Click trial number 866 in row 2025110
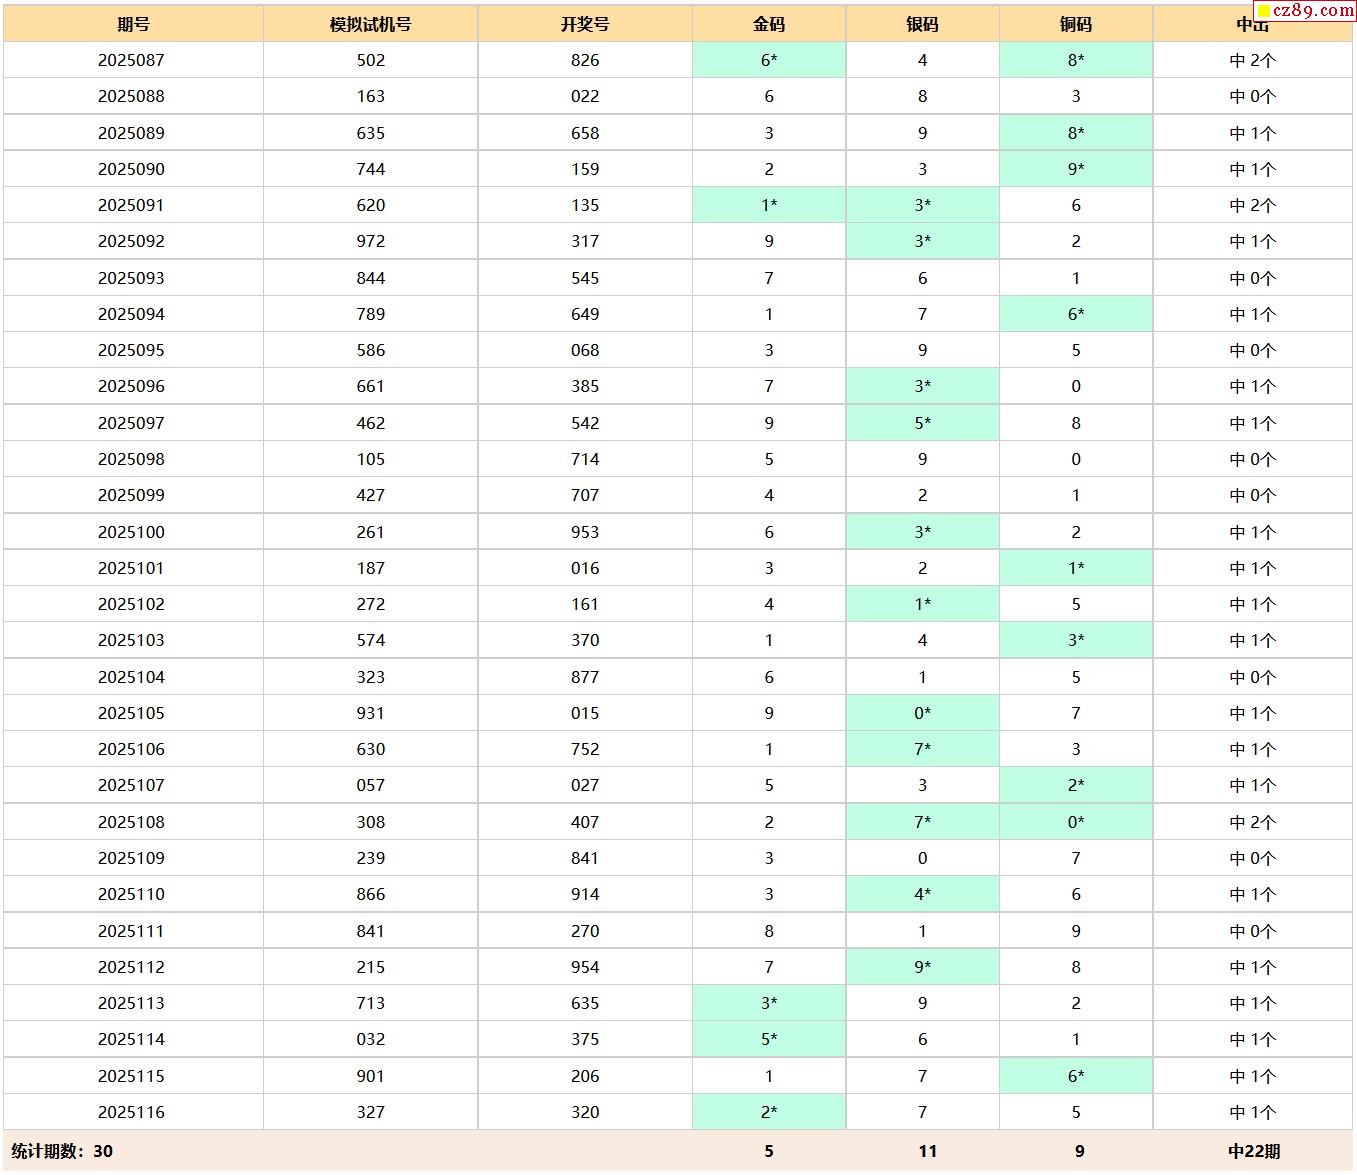The width and height of the screenshot is (1357, 1175). (x=371, y=894)
